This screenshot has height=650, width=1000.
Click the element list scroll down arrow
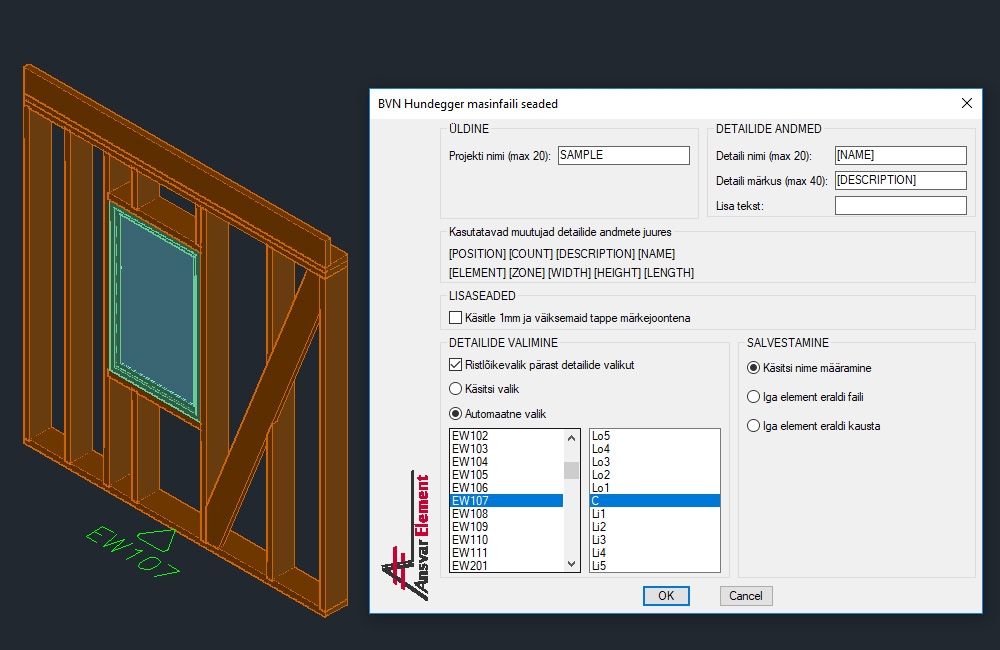tap(571, 564)
